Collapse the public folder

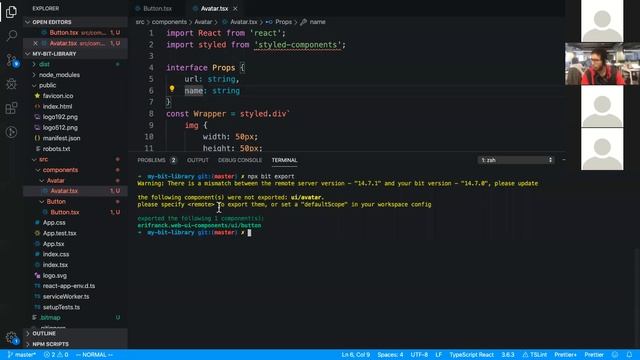(x=47, y=85)
